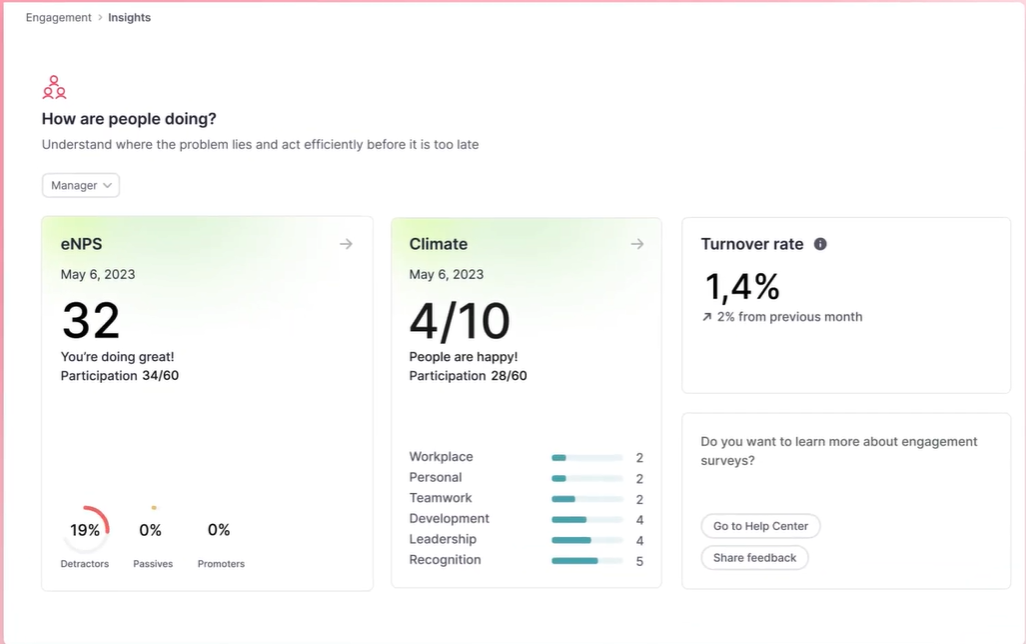Click the people group icon above heading
The image size is (1026, 644).
tap(54, 88)
